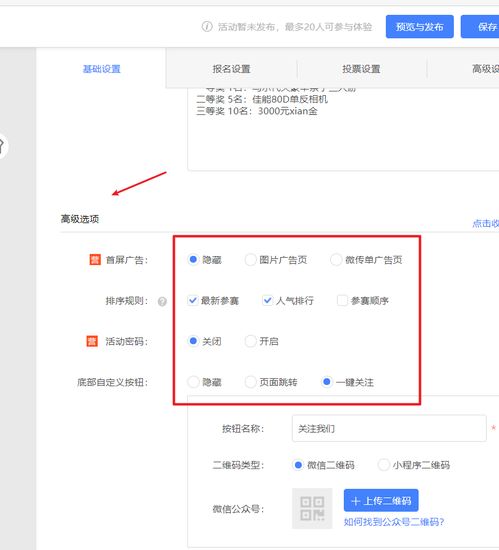
Task: Open the 如何找到公众号二维码? link
Action: click(394, 522)
